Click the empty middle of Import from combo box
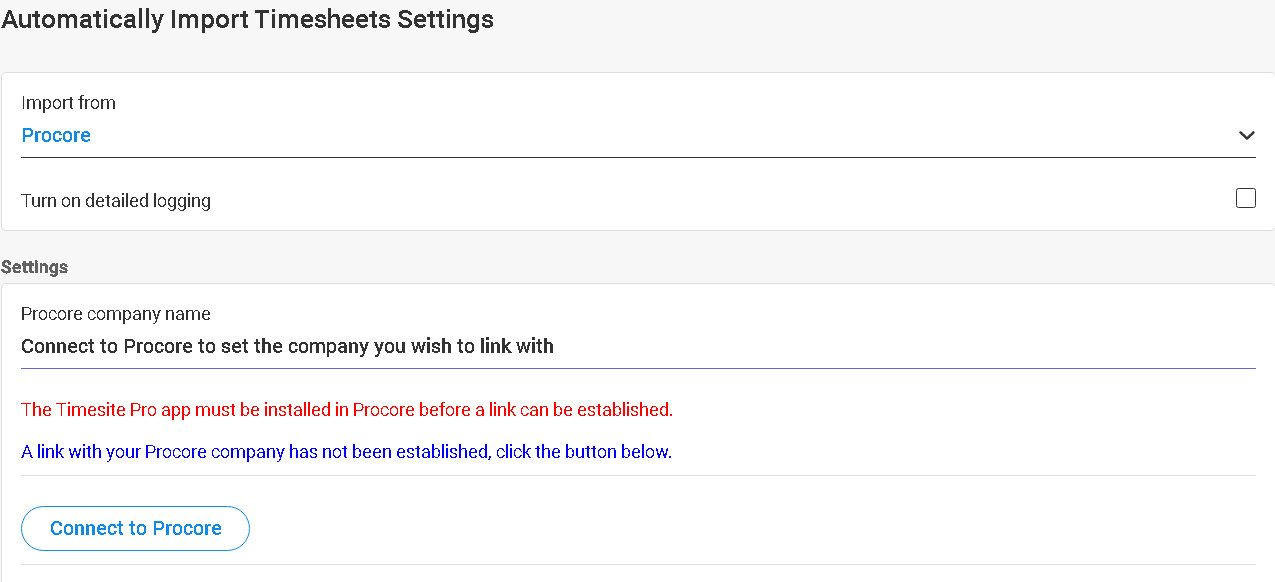Image resolution: width=1275 pixels, height=582 pixels. [660, 135]
